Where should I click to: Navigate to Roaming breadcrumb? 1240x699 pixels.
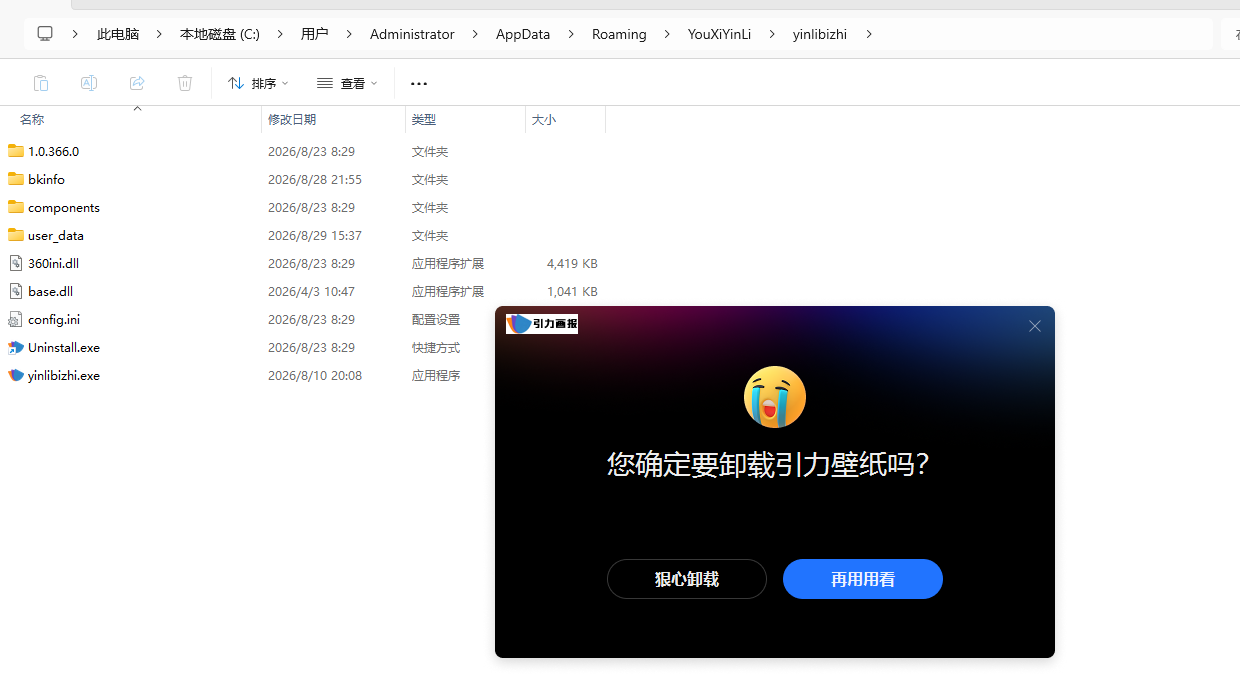619,34
